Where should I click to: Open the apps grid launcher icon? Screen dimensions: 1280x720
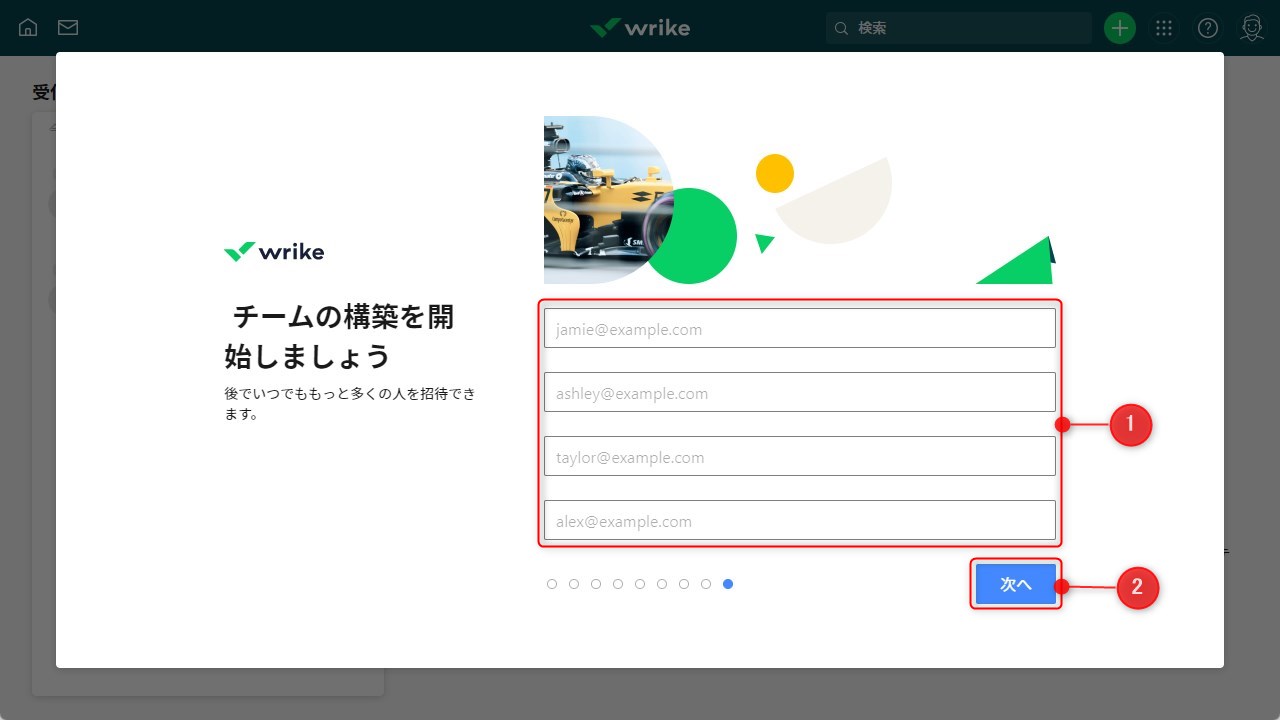pos(1163,27)
